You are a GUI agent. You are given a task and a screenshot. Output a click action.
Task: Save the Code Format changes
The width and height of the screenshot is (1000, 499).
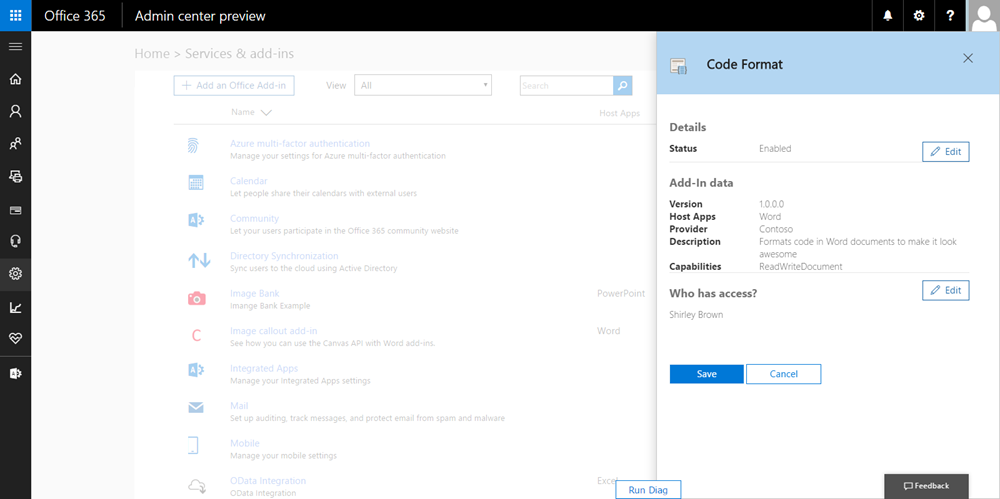(x=707, y=374)
